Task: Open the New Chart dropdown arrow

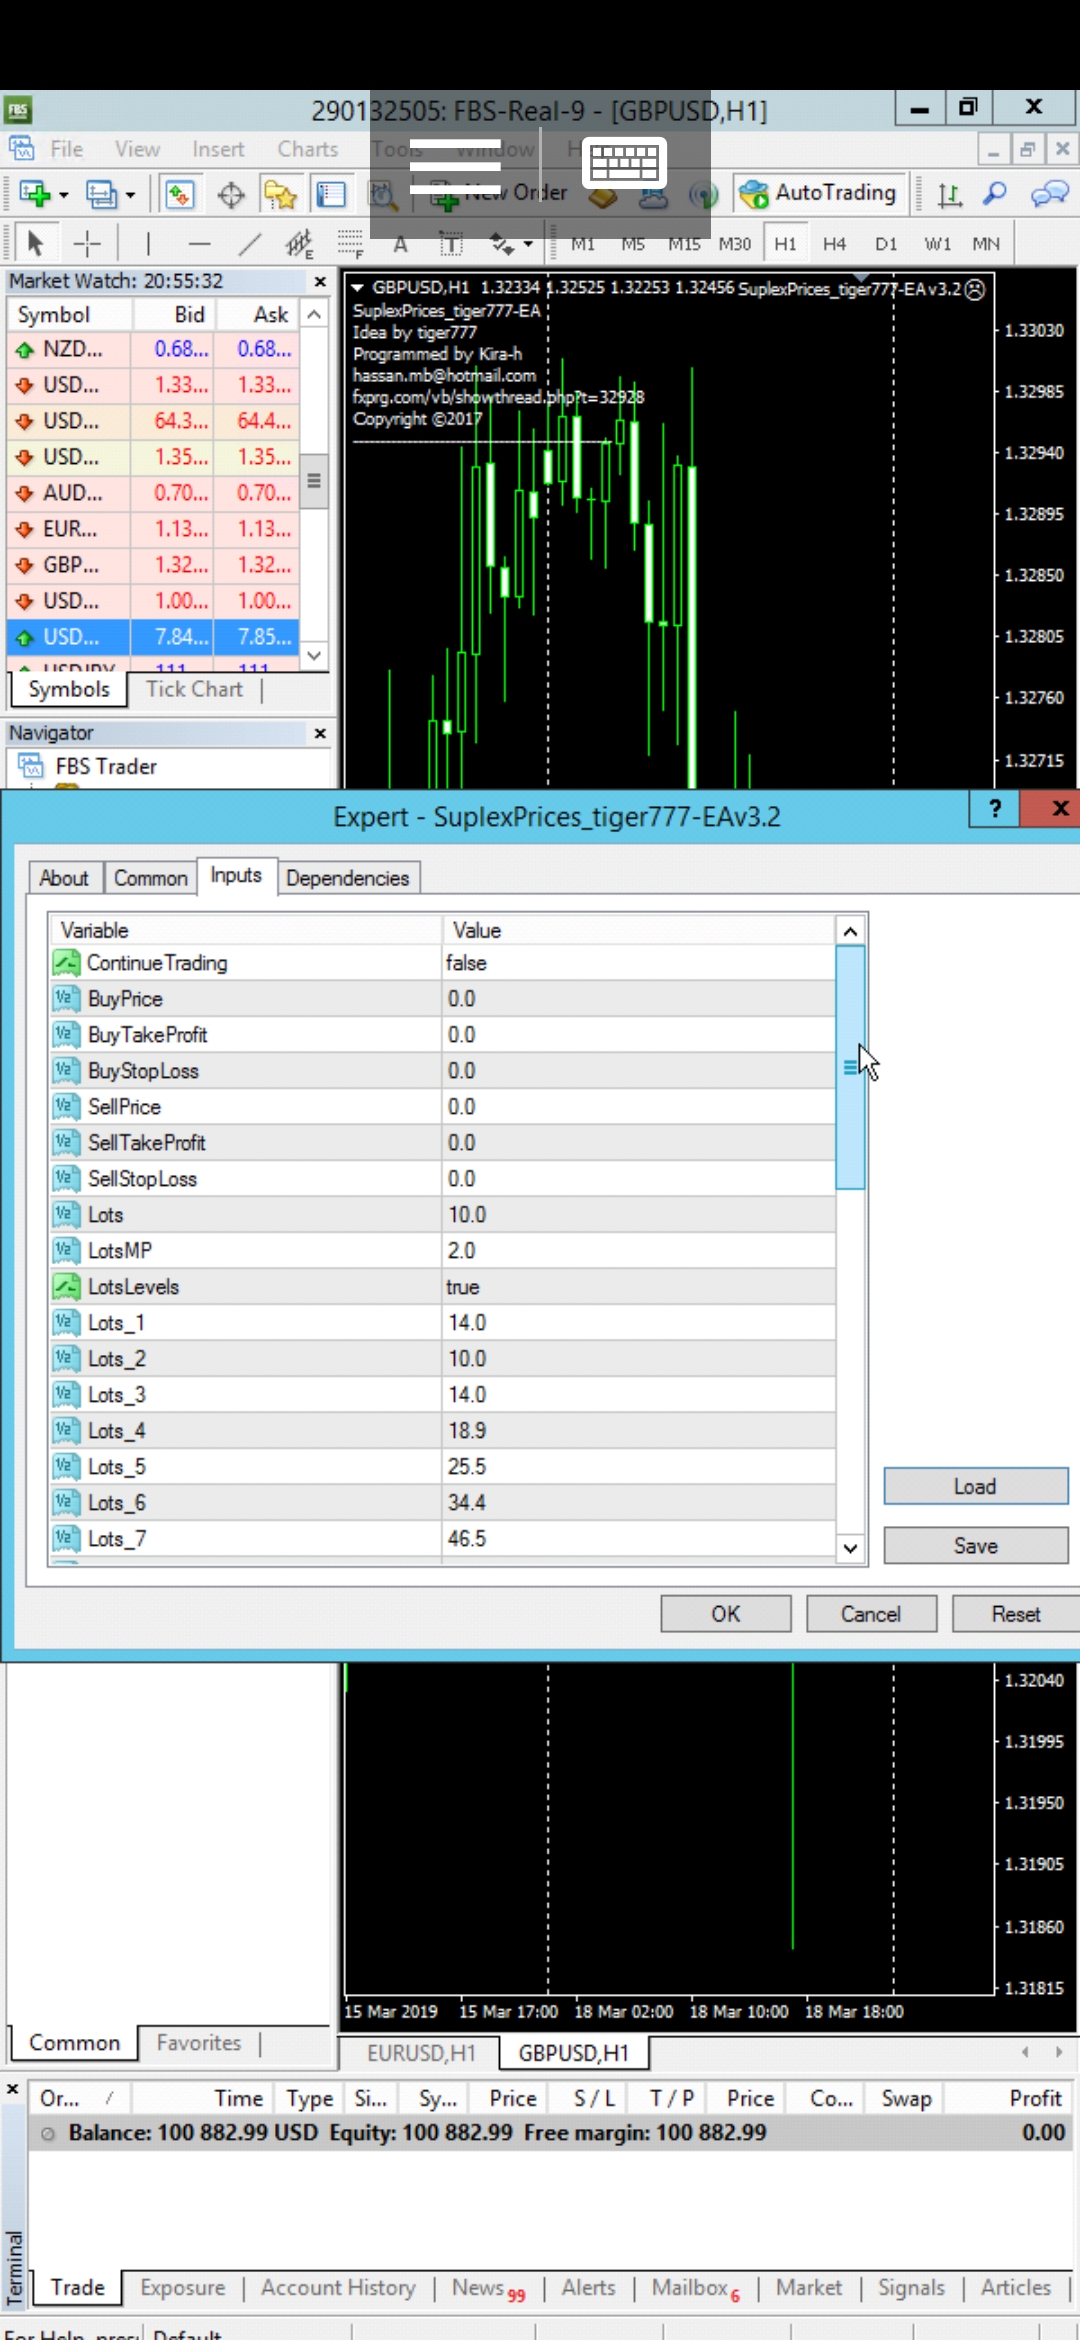Action: coord(64,195)
